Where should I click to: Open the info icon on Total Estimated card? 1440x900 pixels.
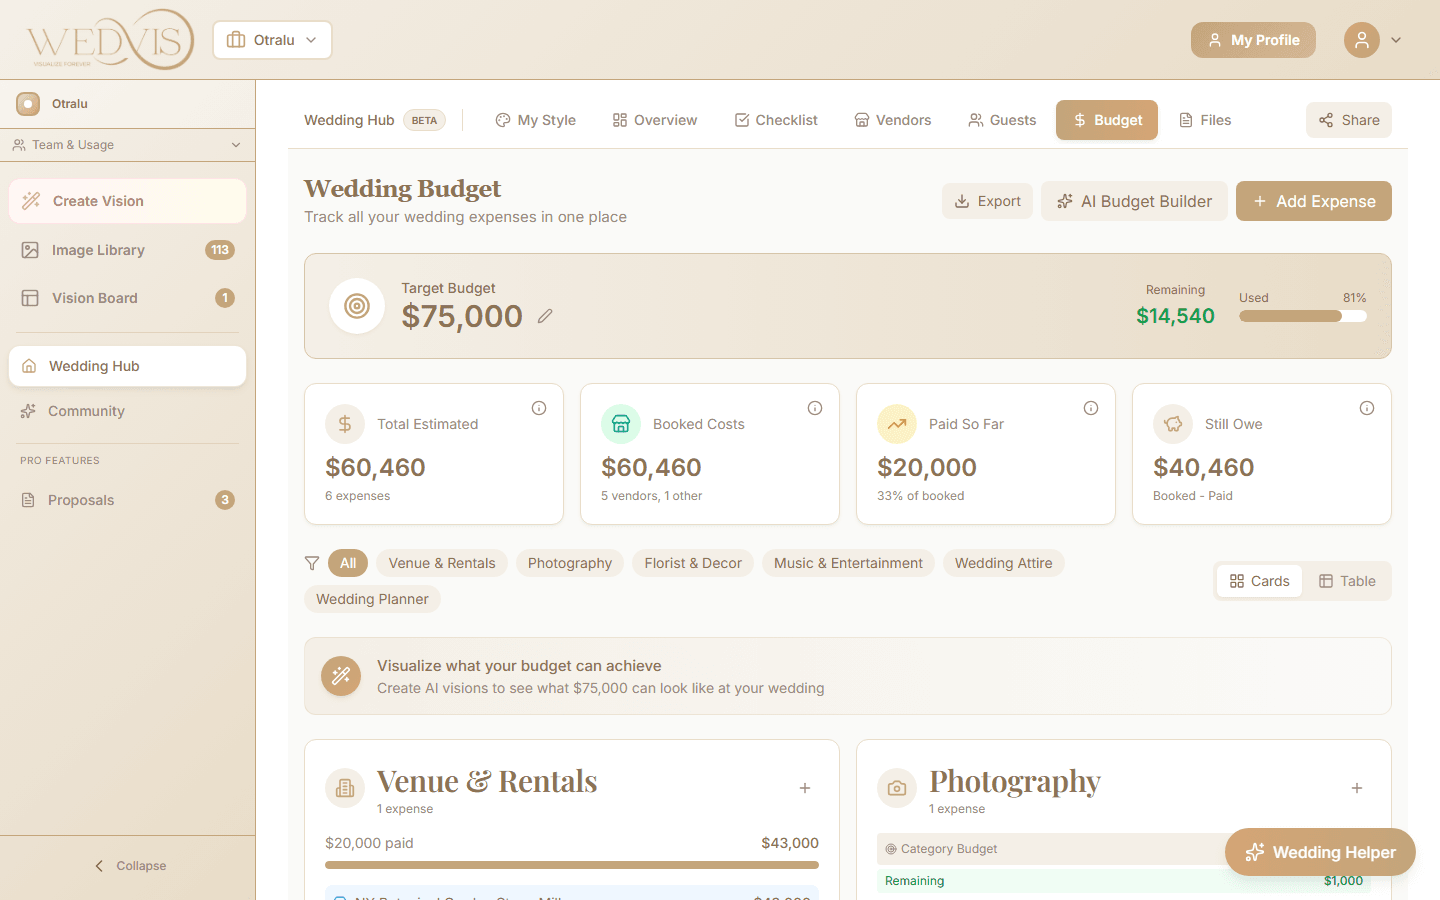point(538,408)
